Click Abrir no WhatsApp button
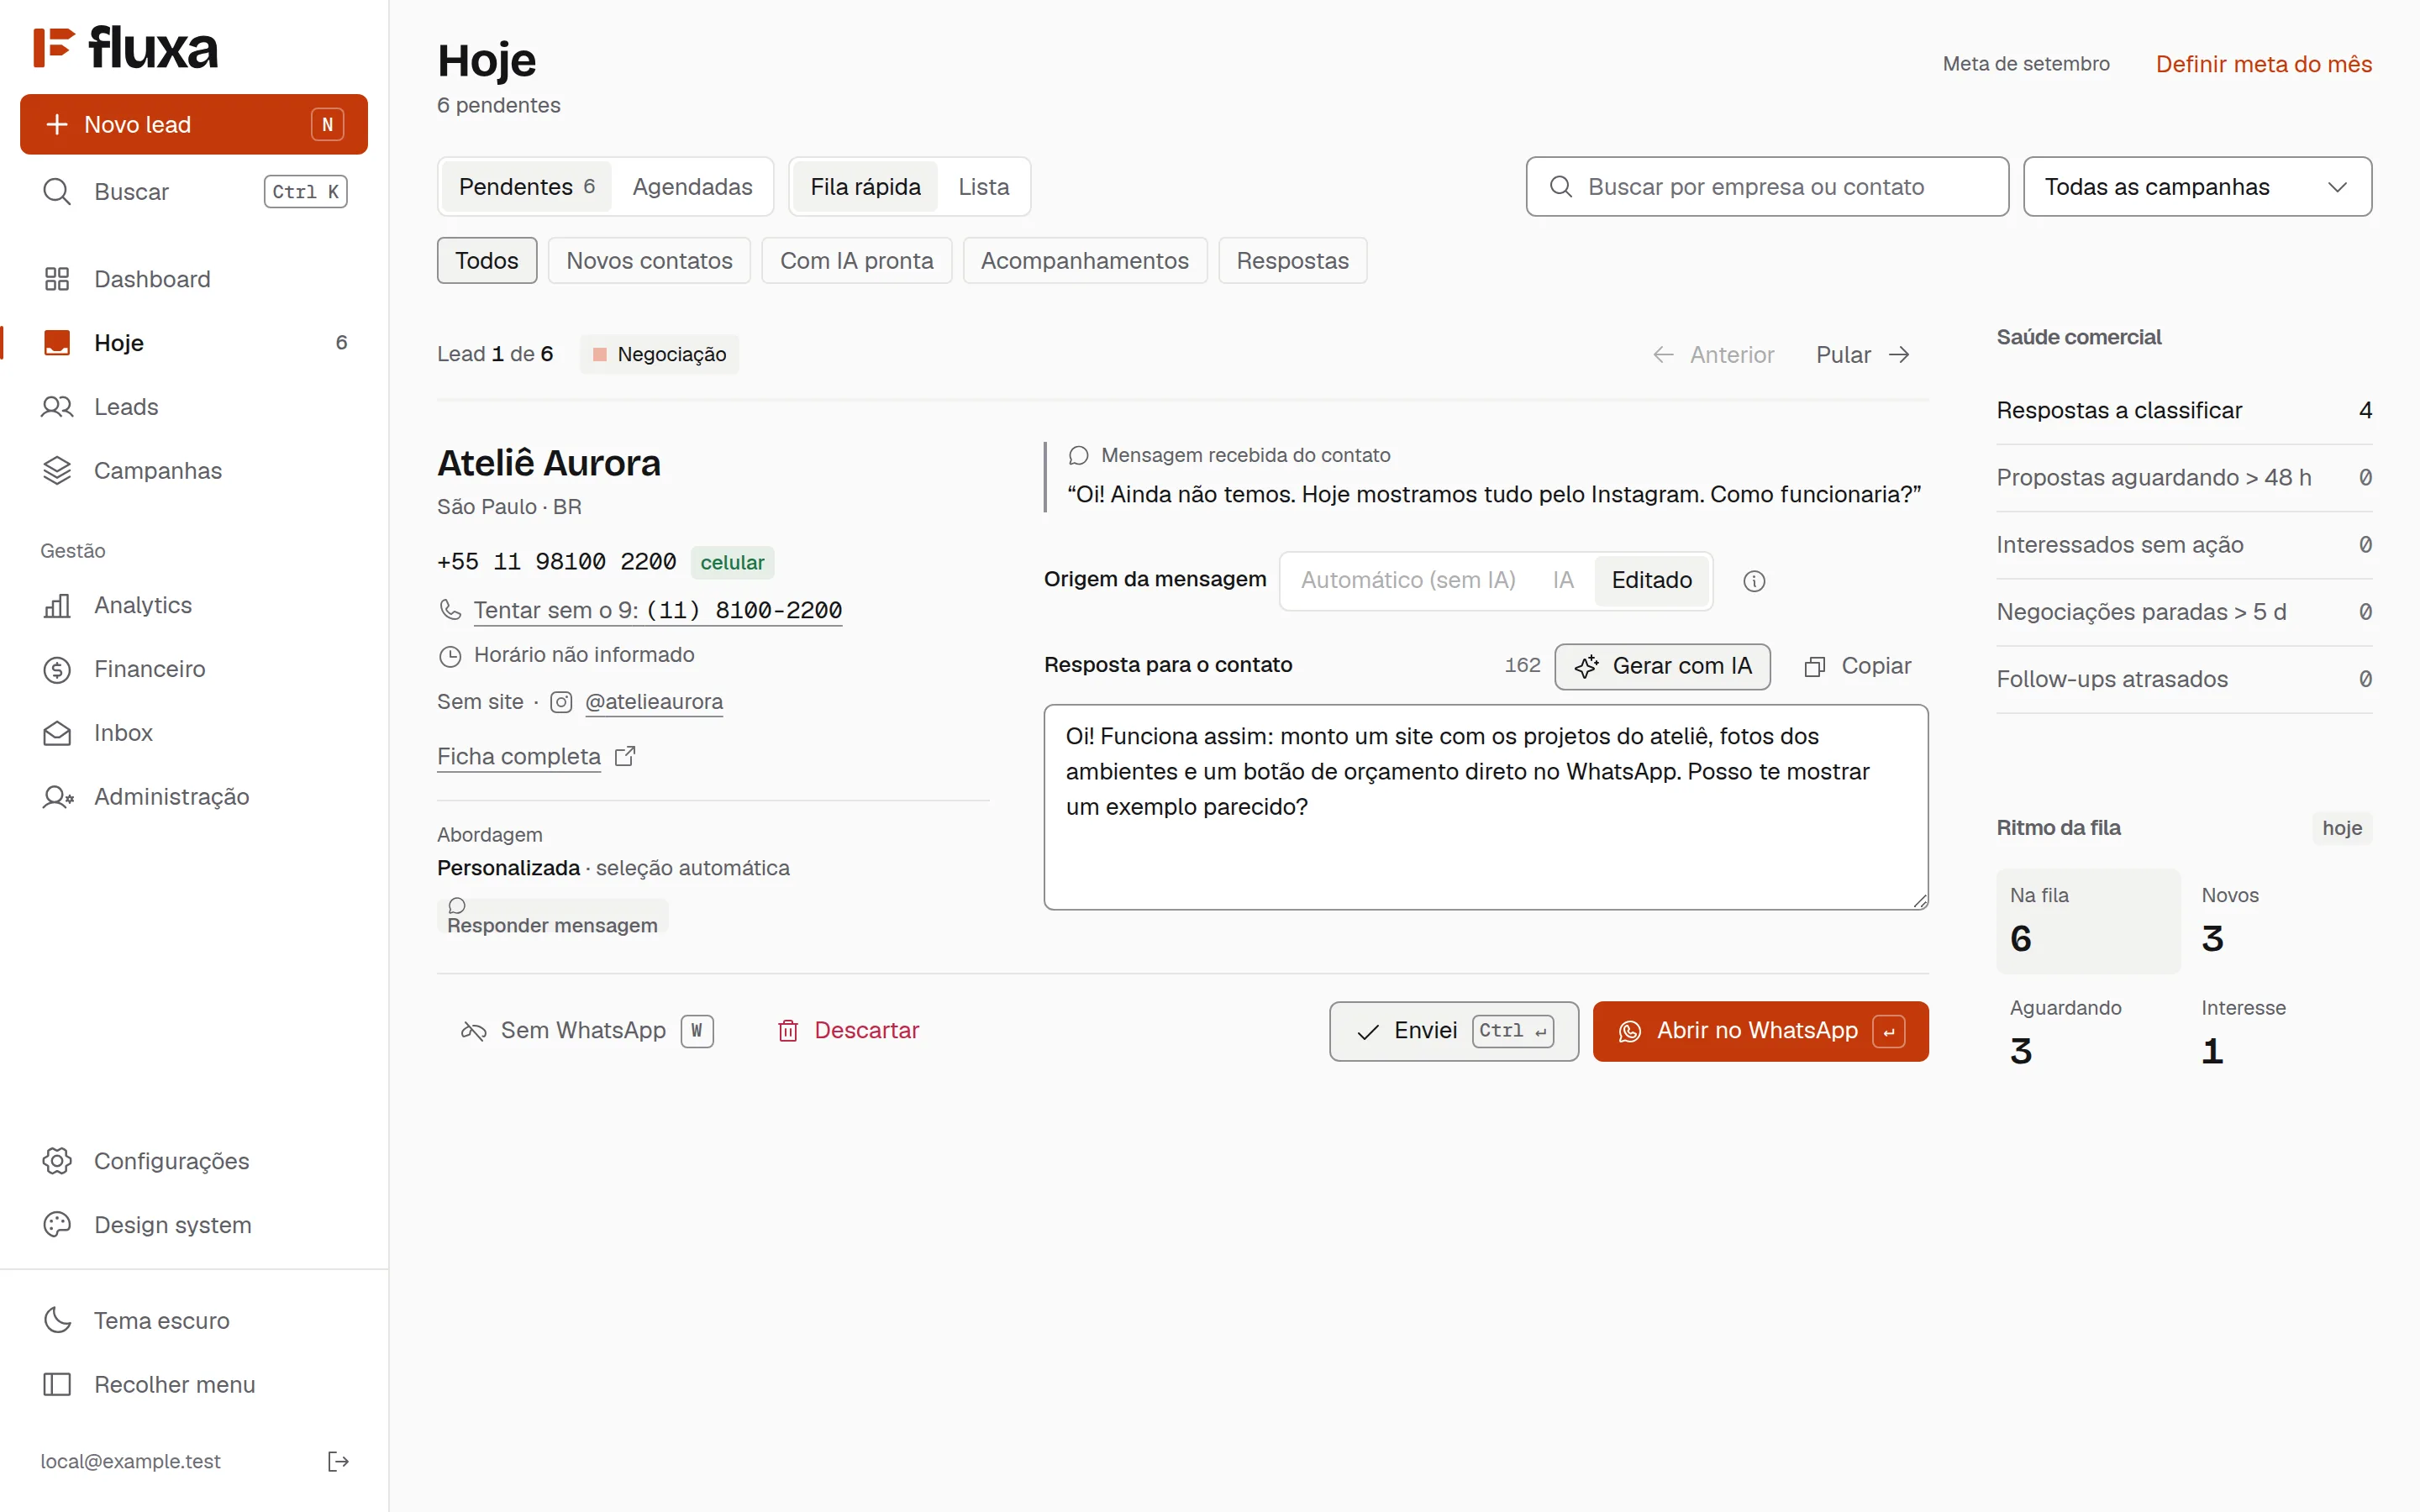Image resolution: width=2420 pixels, height=1512 pixels. (x=1760, y=1031)
